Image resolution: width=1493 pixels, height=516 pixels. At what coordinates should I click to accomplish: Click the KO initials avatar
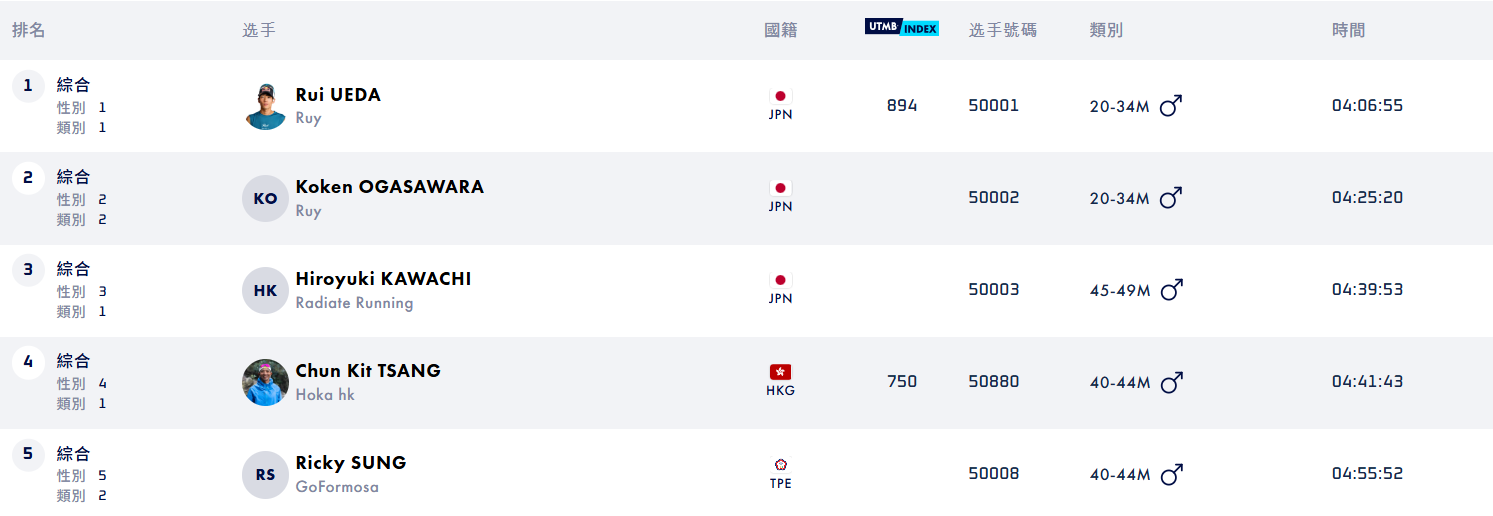click(x=265, y=198)
